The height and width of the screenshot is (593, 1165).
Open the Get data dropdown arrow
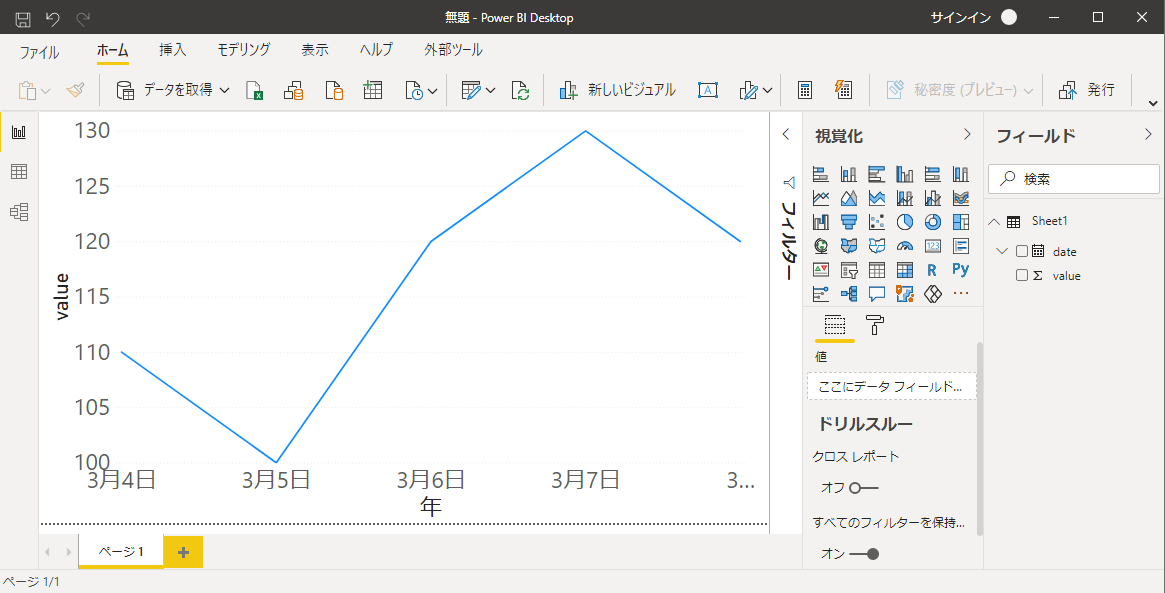coord(224,91)
